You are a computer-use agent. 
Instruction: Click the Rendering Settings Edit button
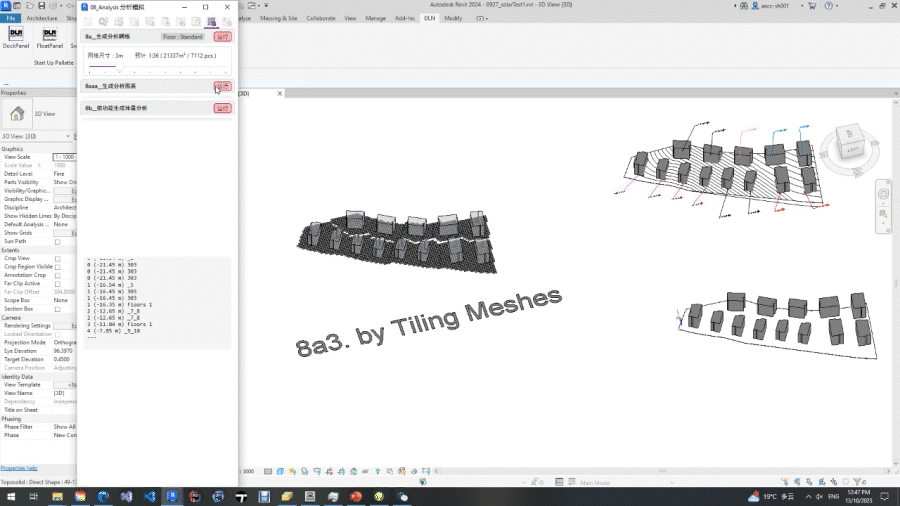coord(65,326)
